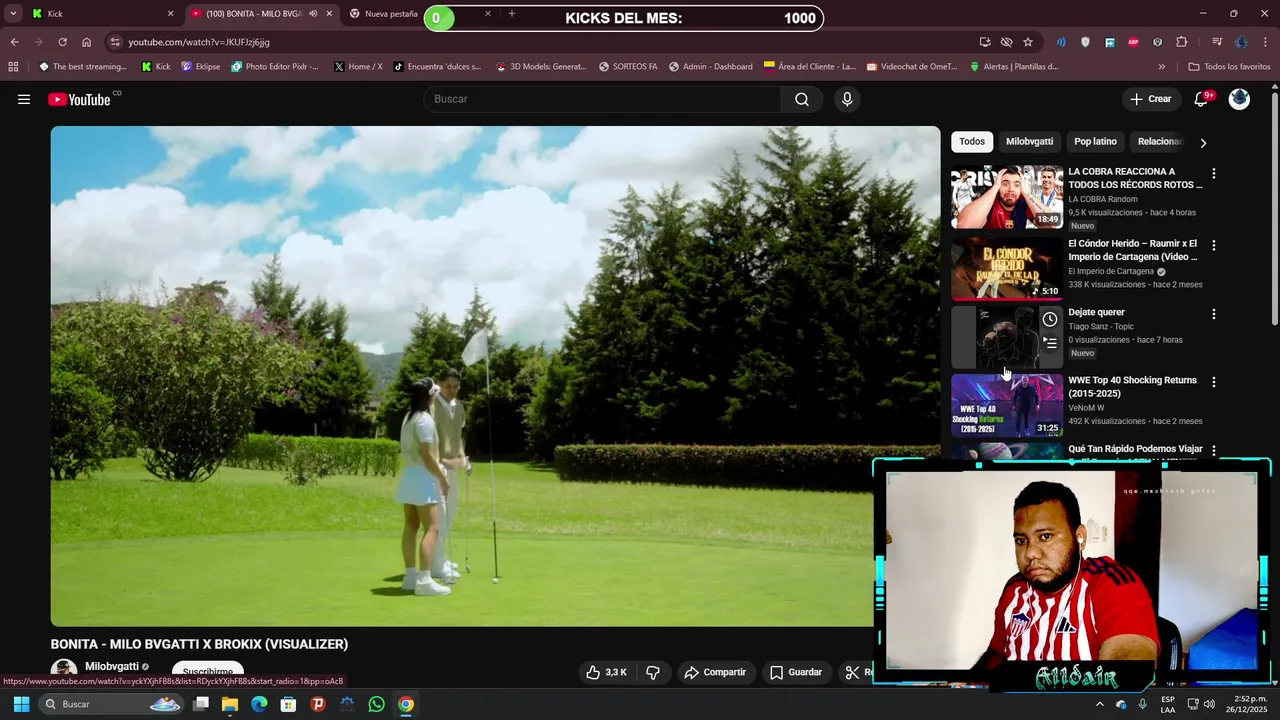Open Kick bookmark in bookmarks bar
Image resolution: width=1280 pixels, height=720 pixels.
point(155,67)
